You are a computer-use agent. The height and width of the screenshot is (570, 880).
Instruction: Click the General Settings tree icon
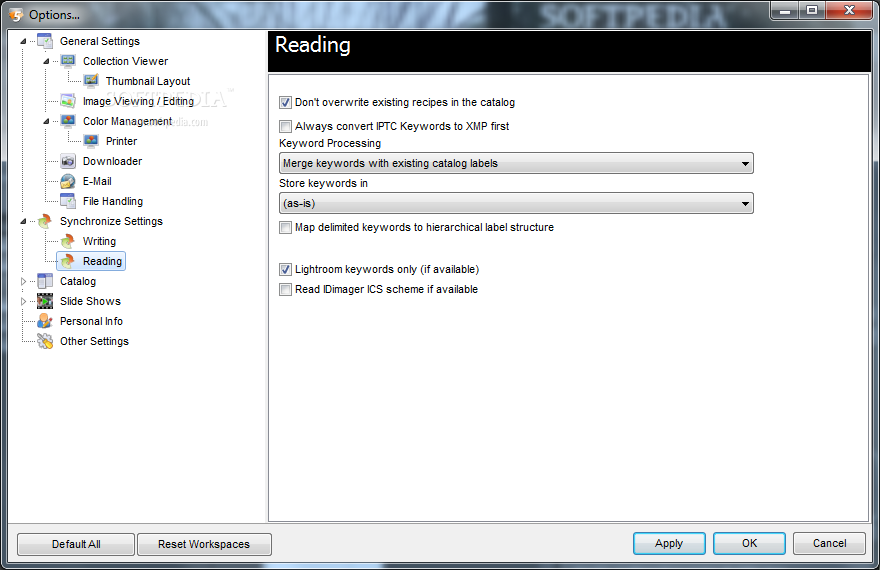point(44,41)
